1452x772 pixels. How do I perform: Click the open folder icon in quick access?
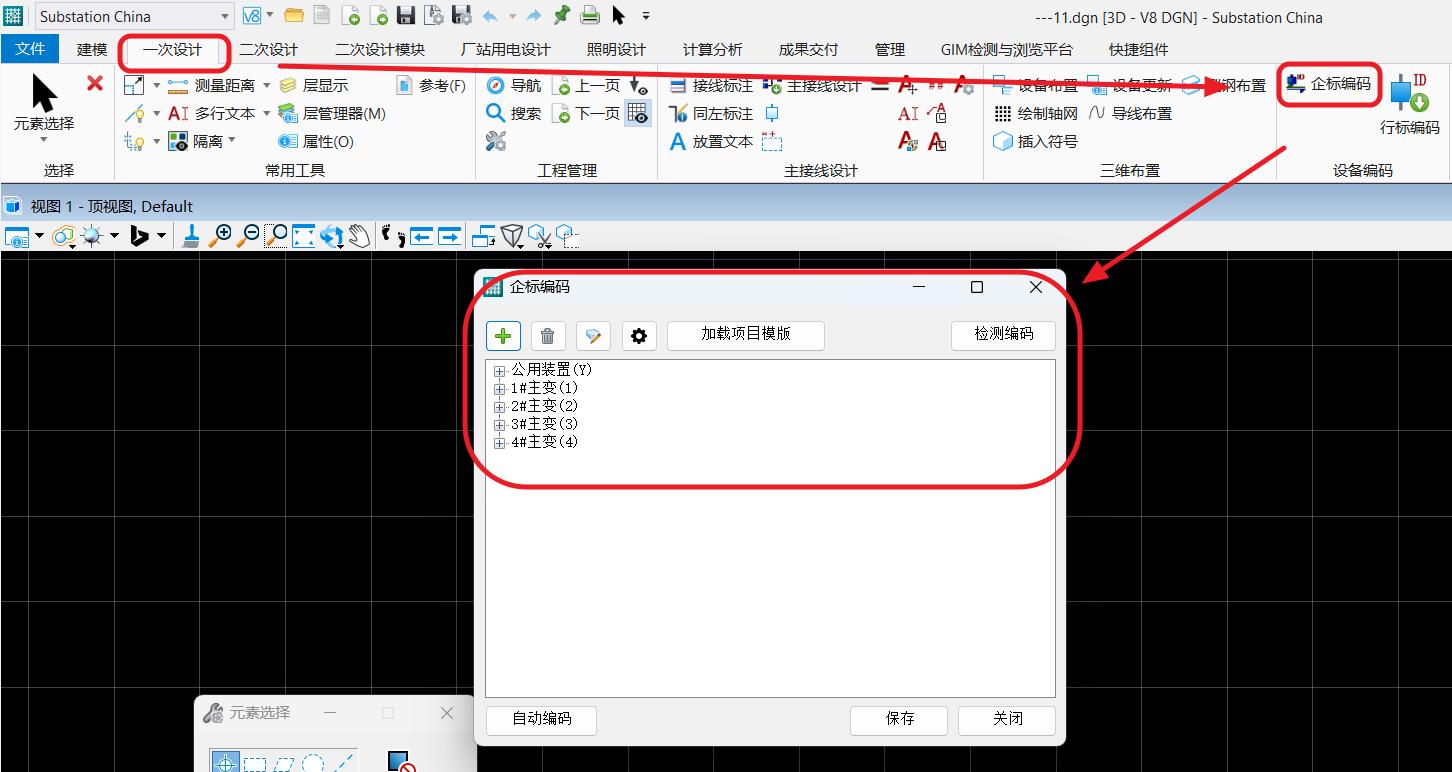294,16
